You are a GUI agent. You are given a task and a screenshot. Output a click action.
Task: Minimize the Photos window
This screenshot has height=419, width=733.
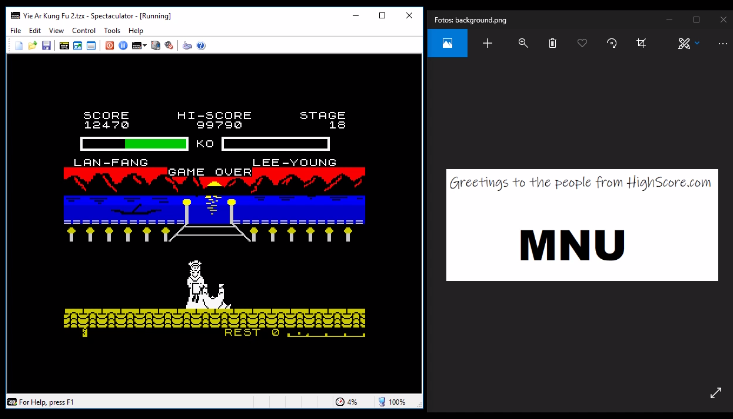tap(669, 20)
